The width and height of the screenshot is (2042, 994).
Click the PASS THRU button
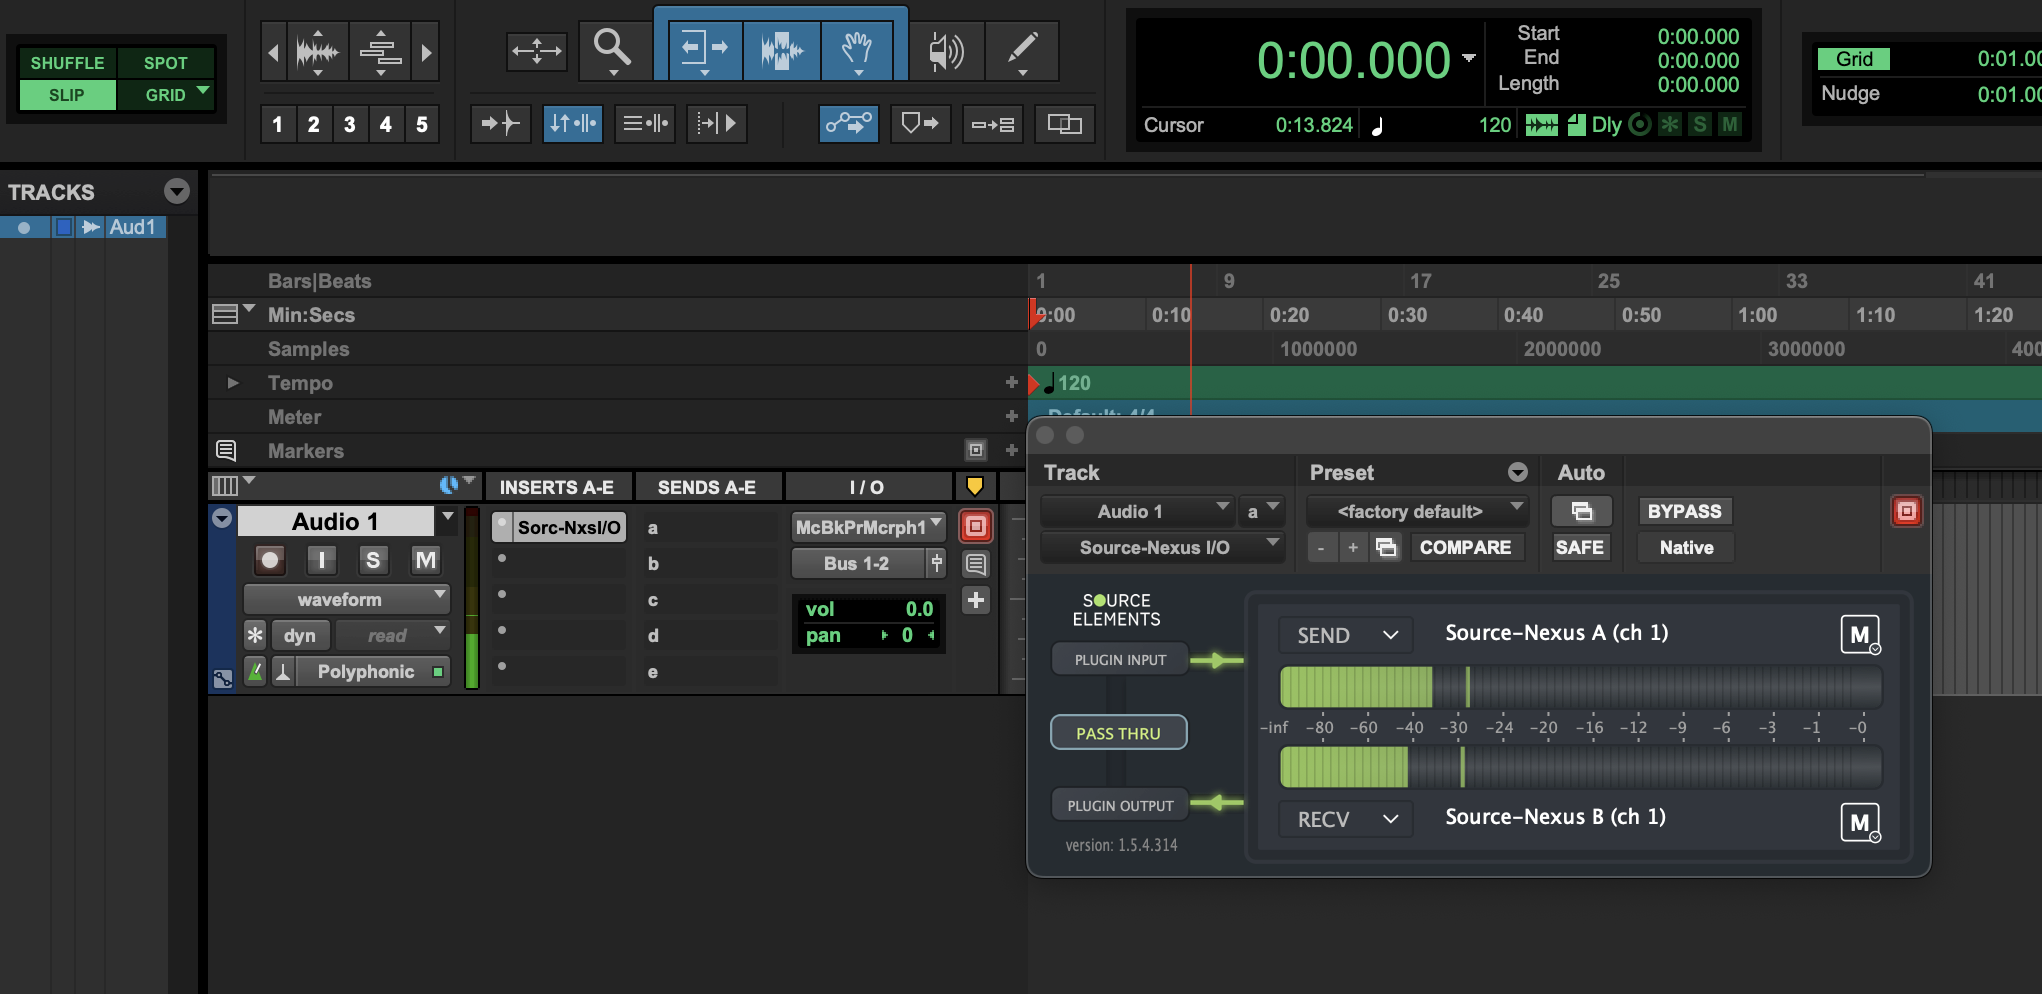1118,733
